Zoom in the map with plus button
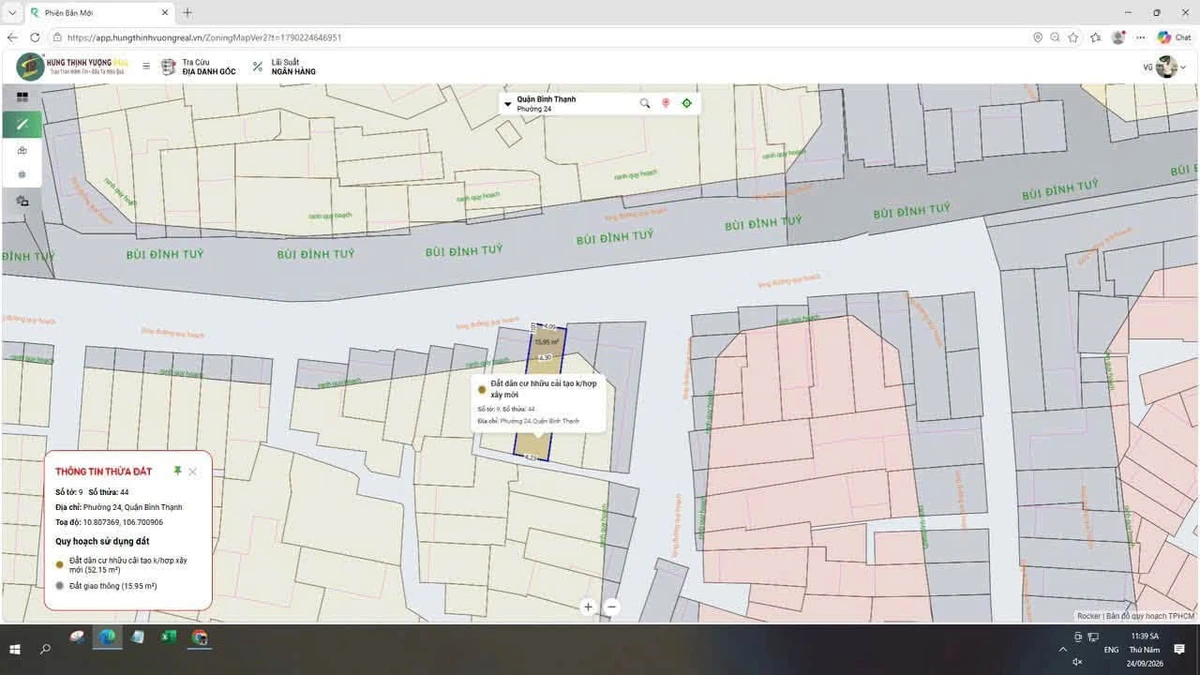 pyautogui.click(x=588, y=607)
